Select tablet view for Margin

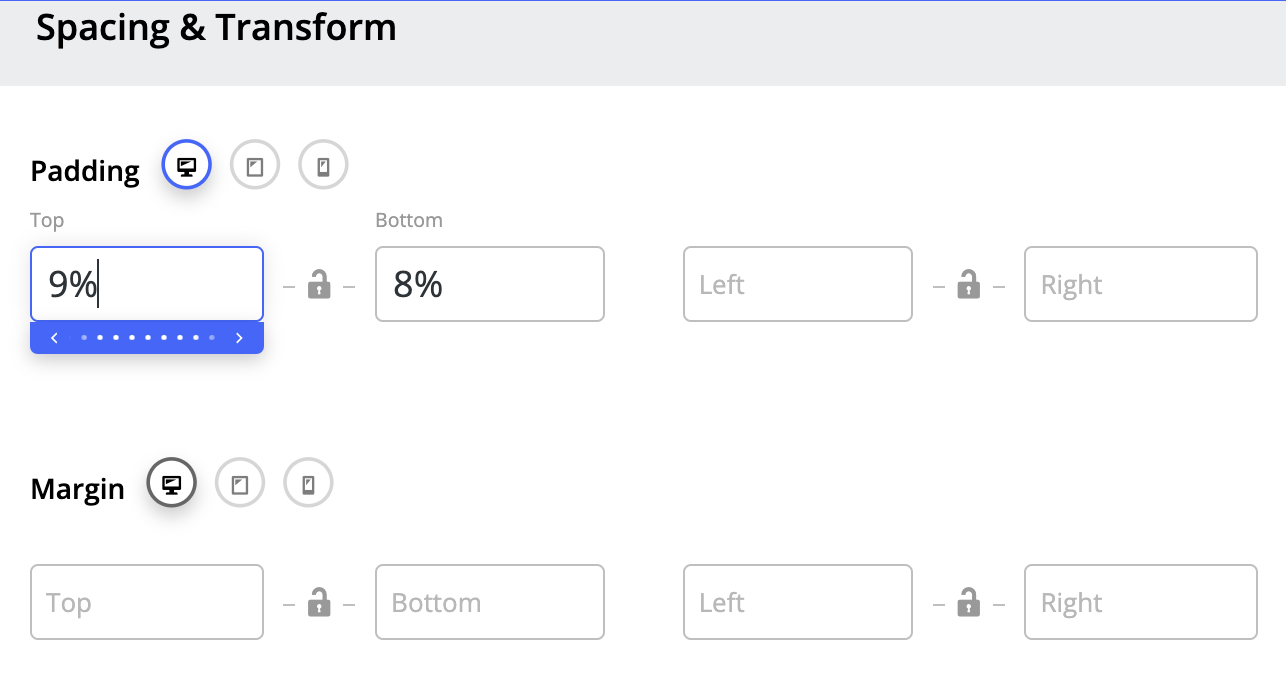pos(240,485)
